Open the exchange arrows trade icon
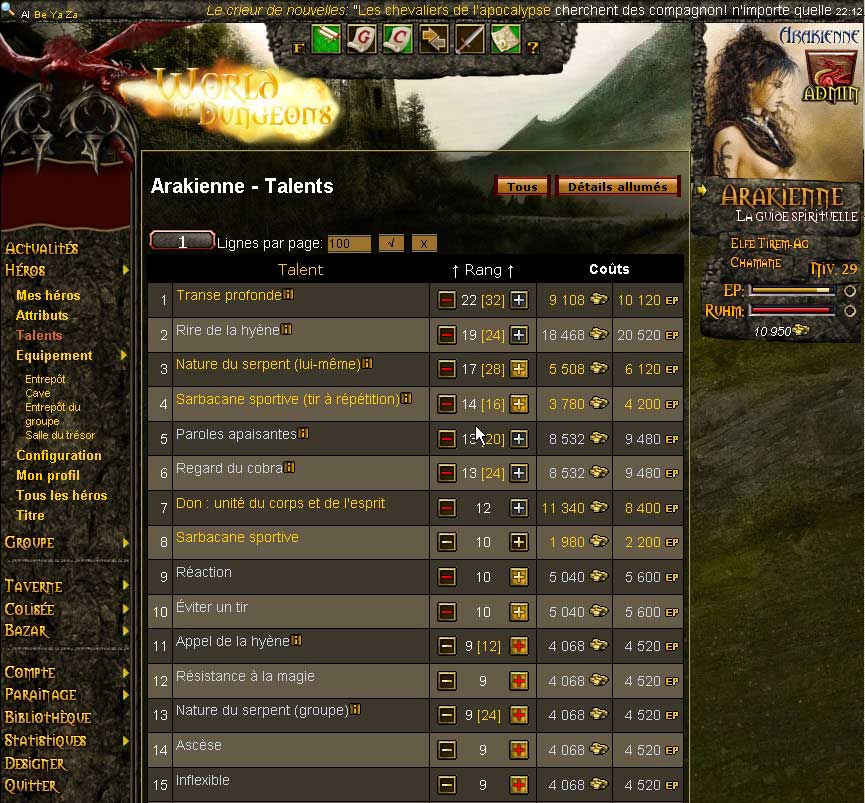The image size is (865, 803). [434, 39]
